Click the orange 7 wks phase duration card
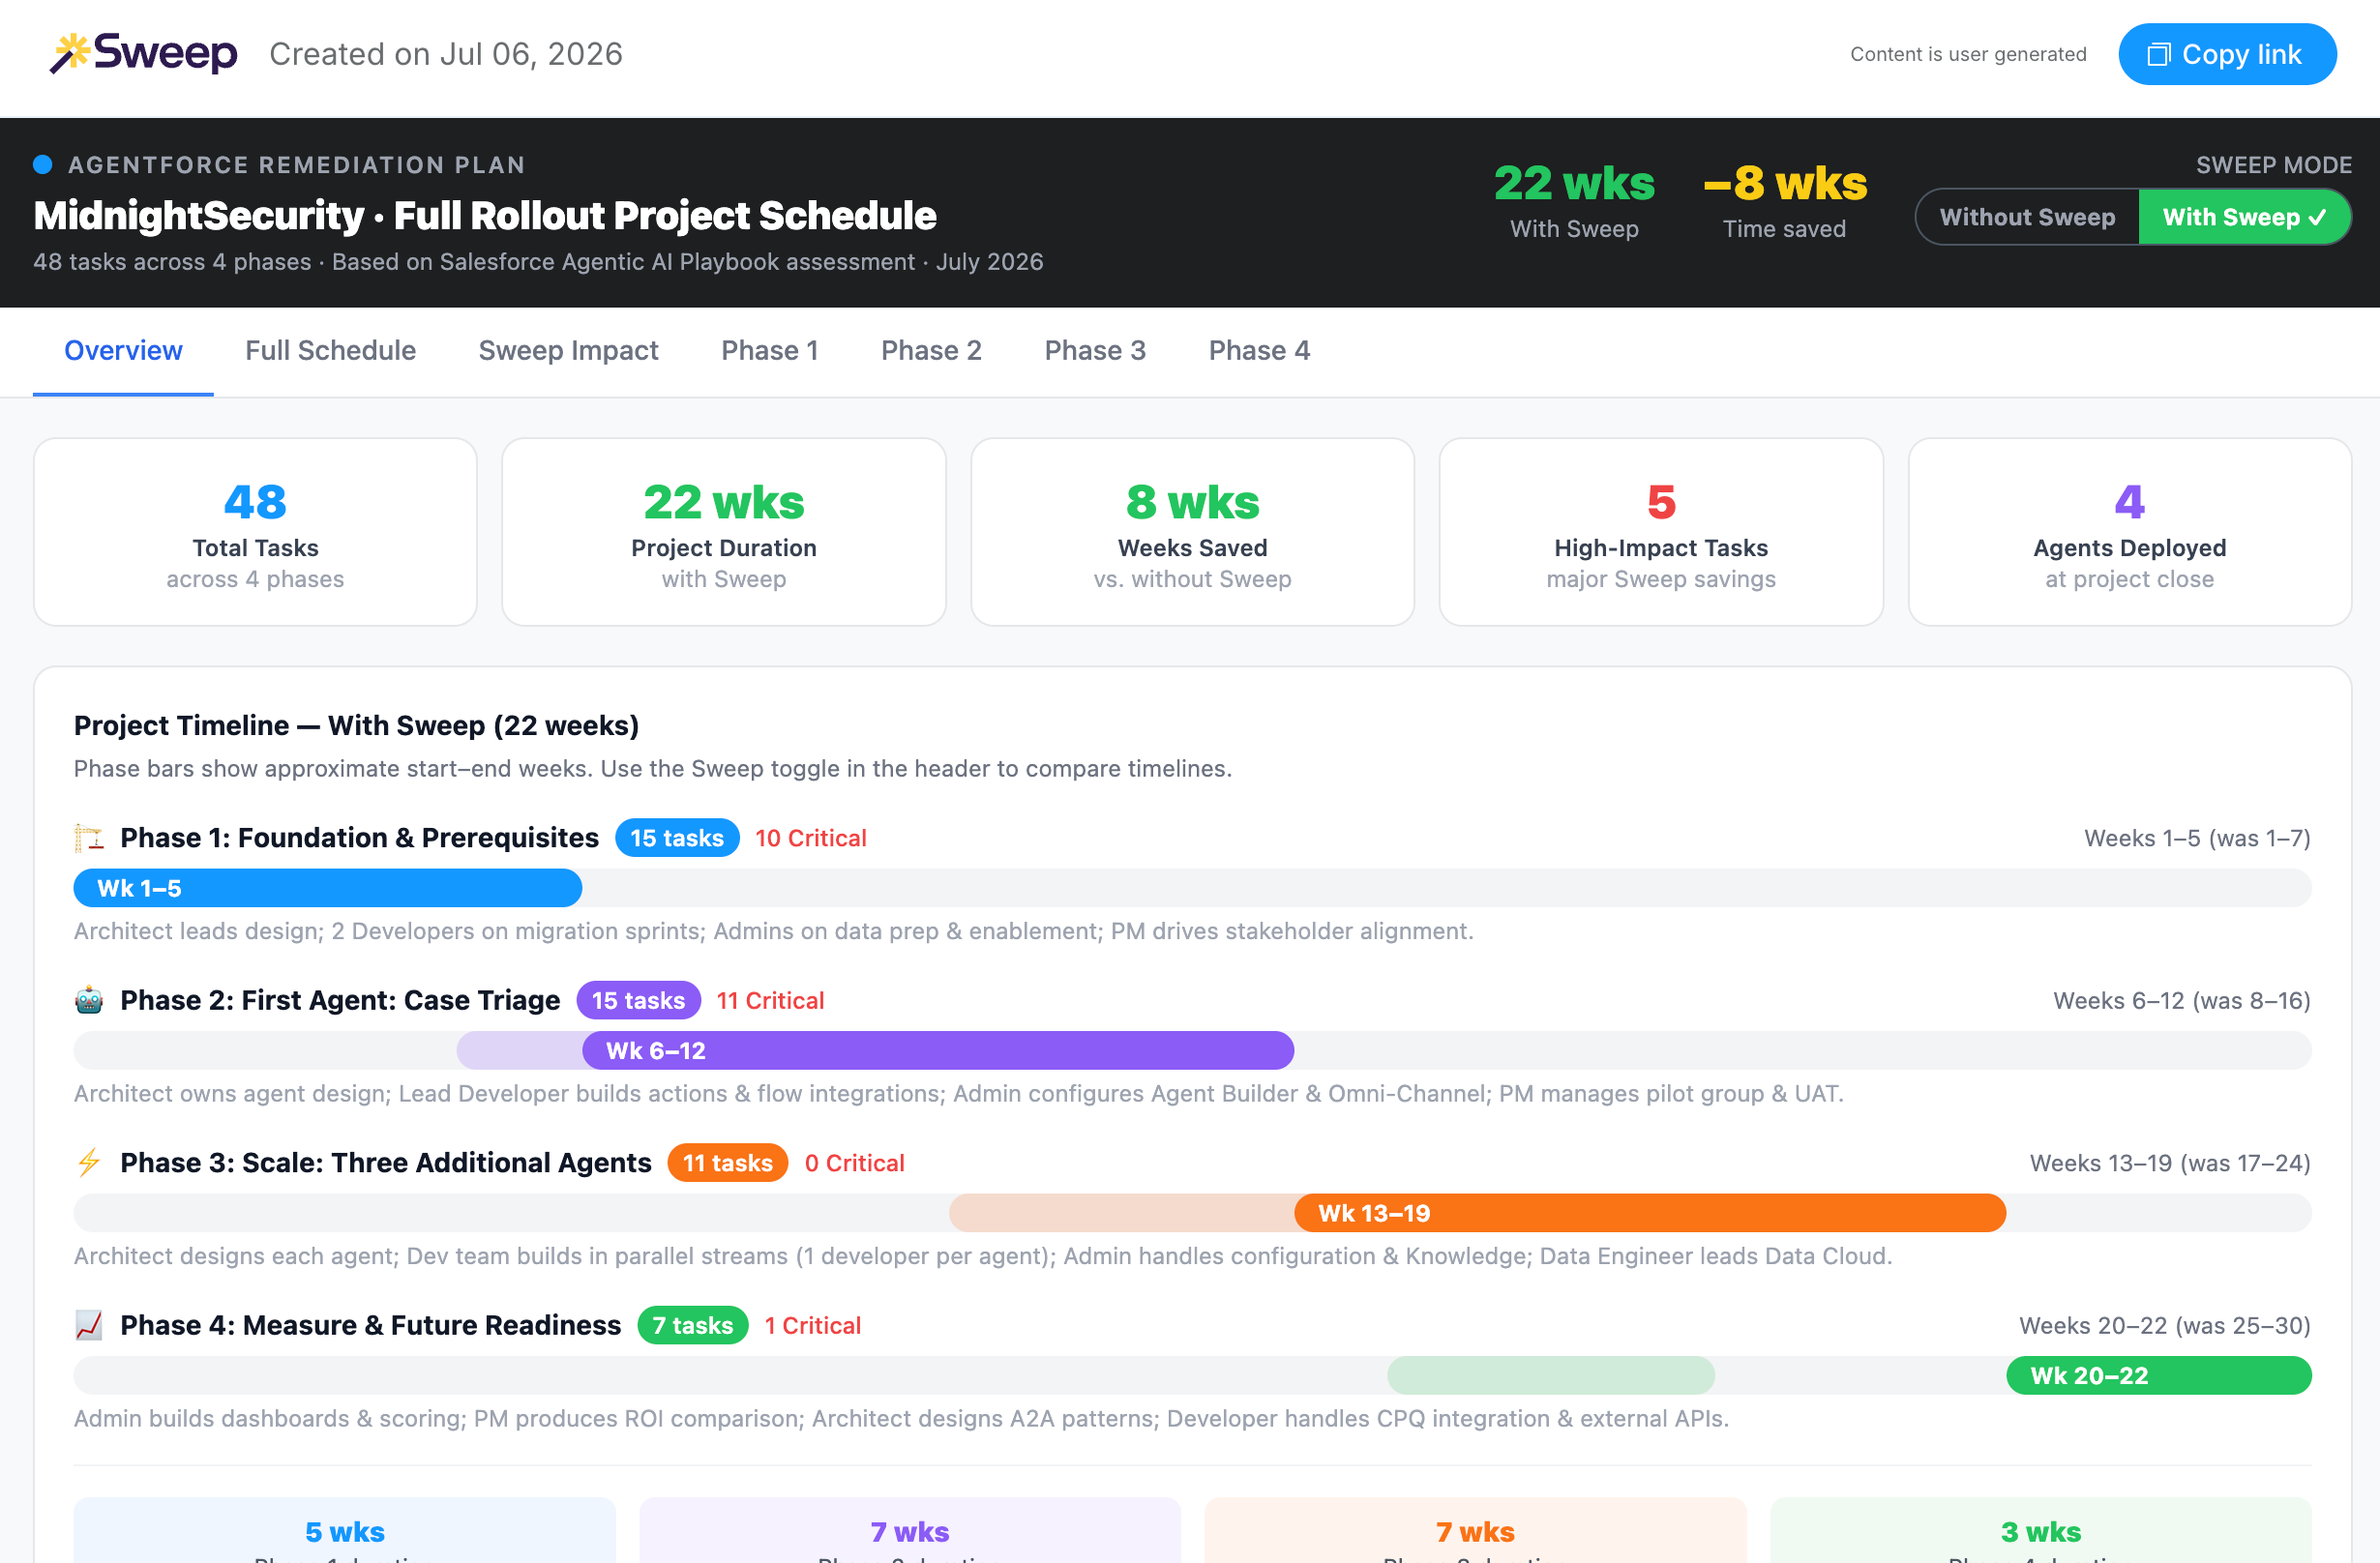 (1475, 1530)
